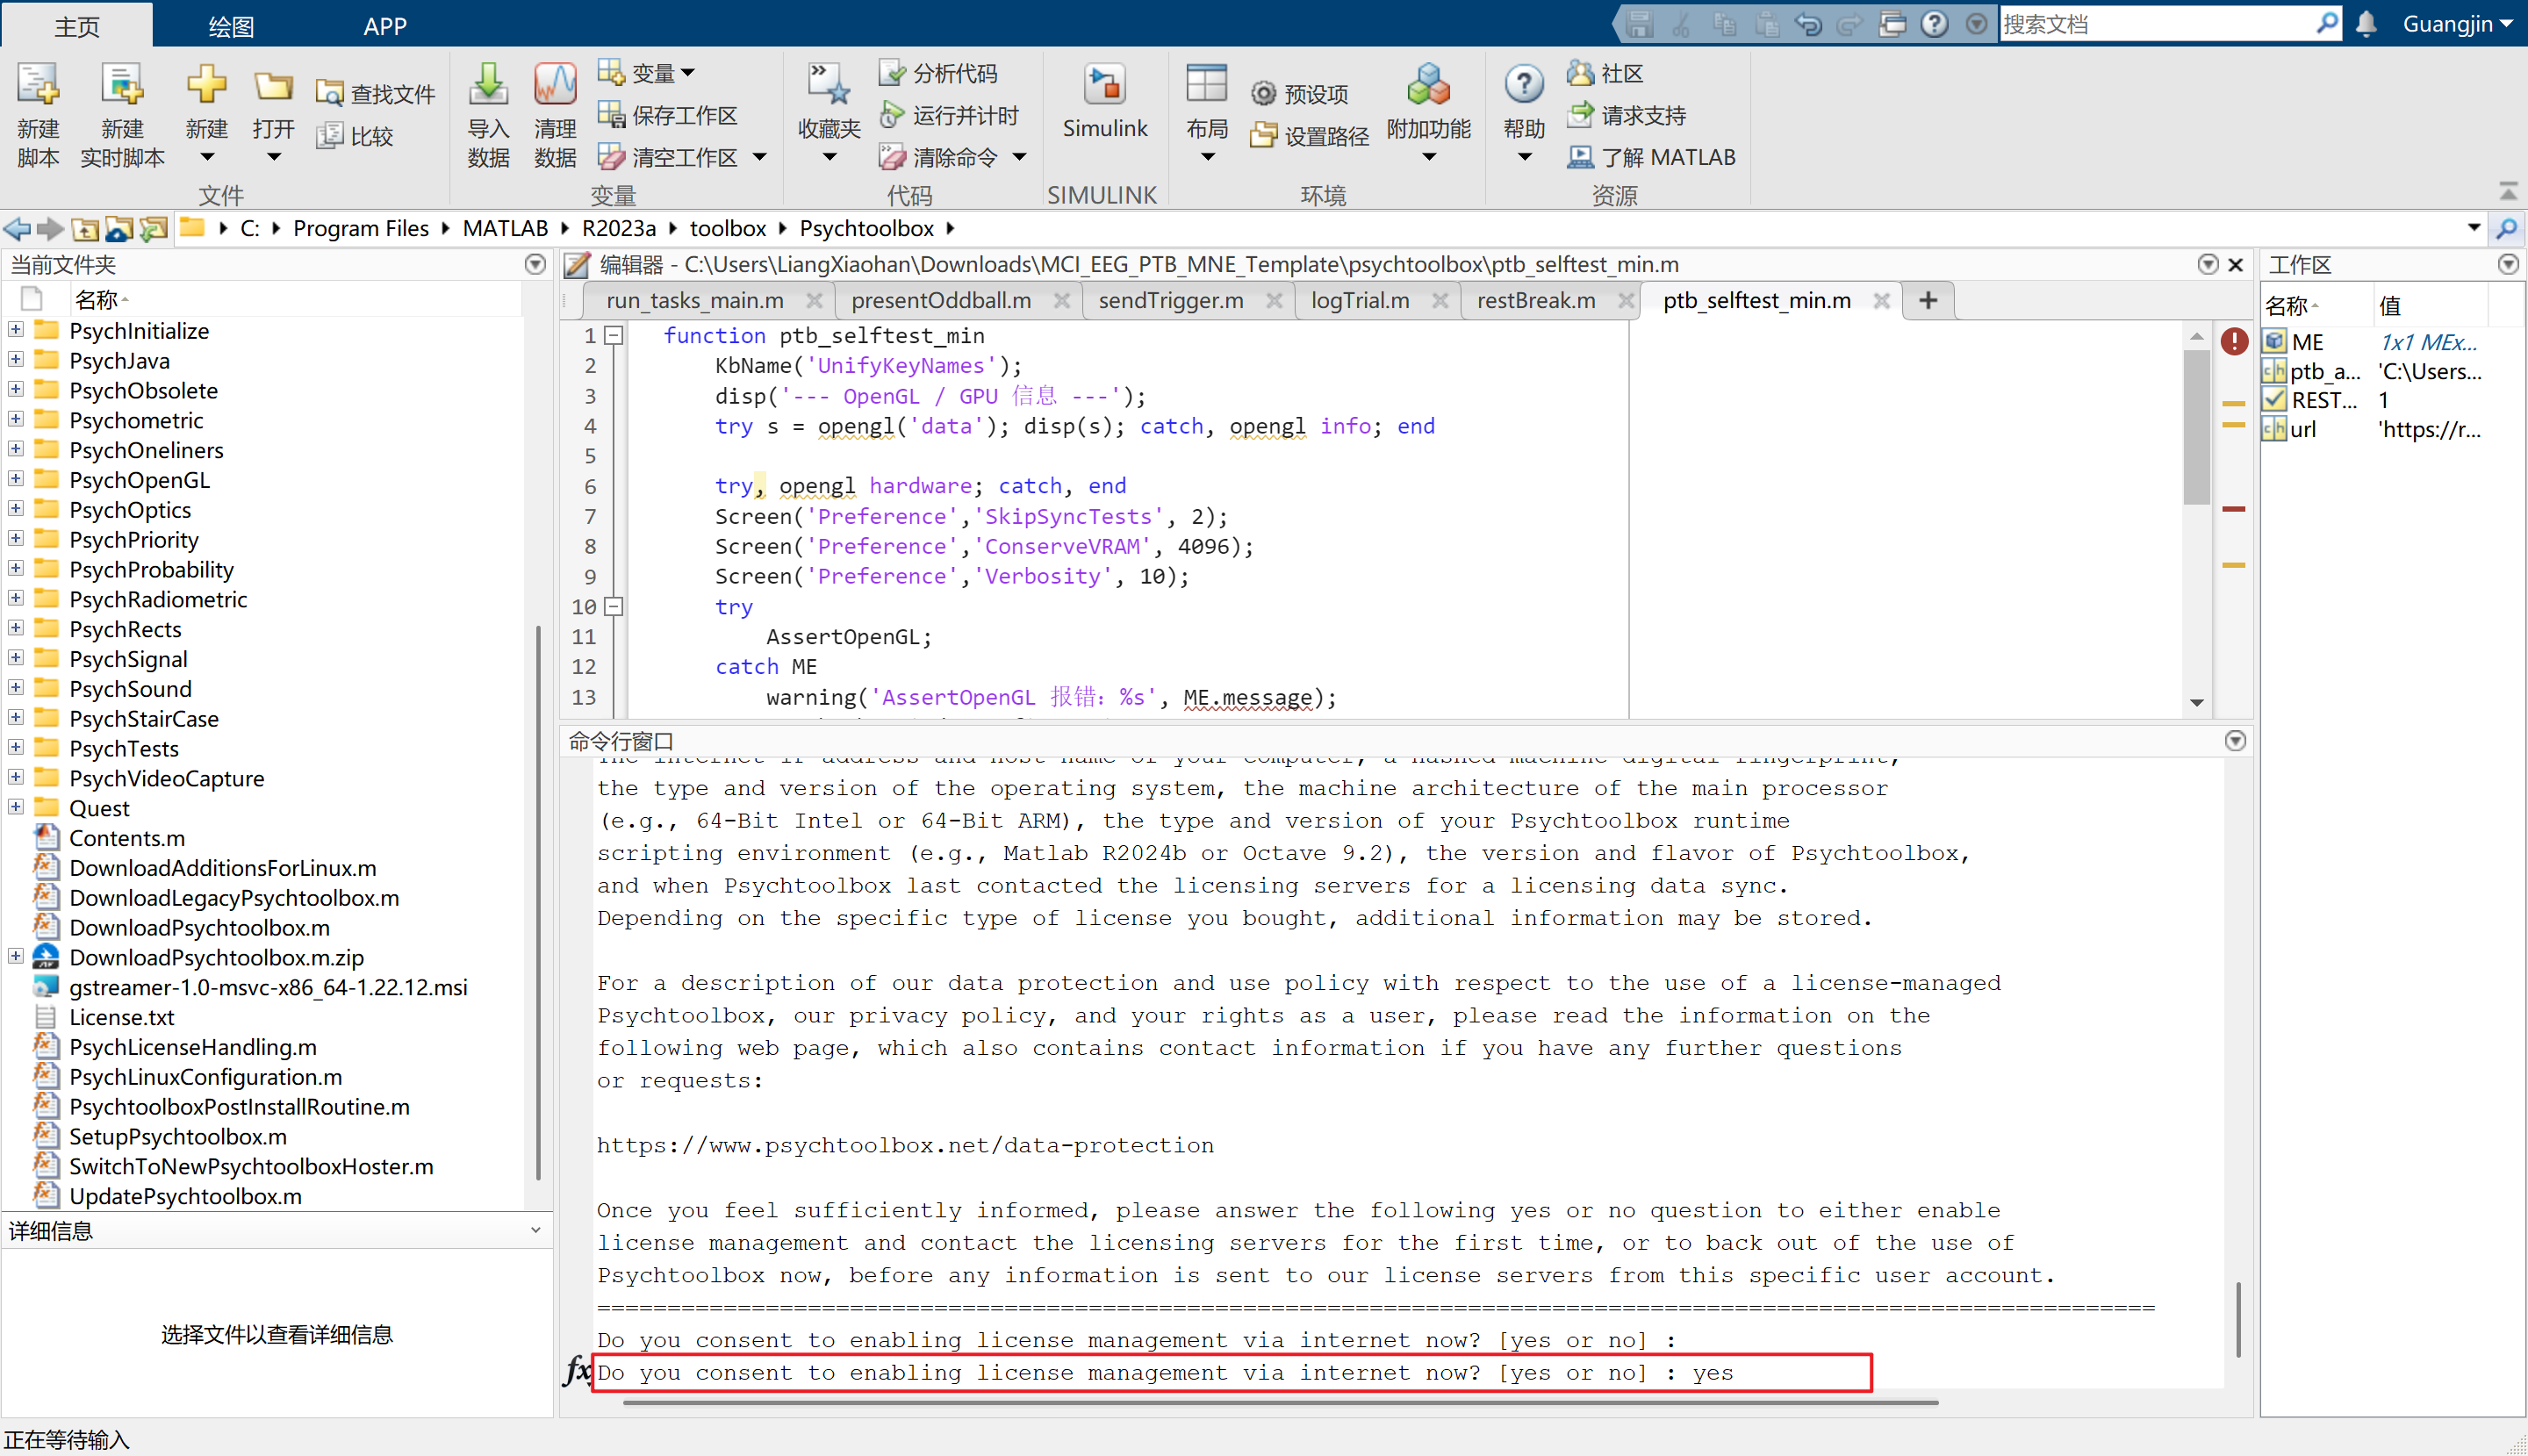2528x1456 pixels.
Task: Click the notification bell icon
Action: [x=2366, y=24]
